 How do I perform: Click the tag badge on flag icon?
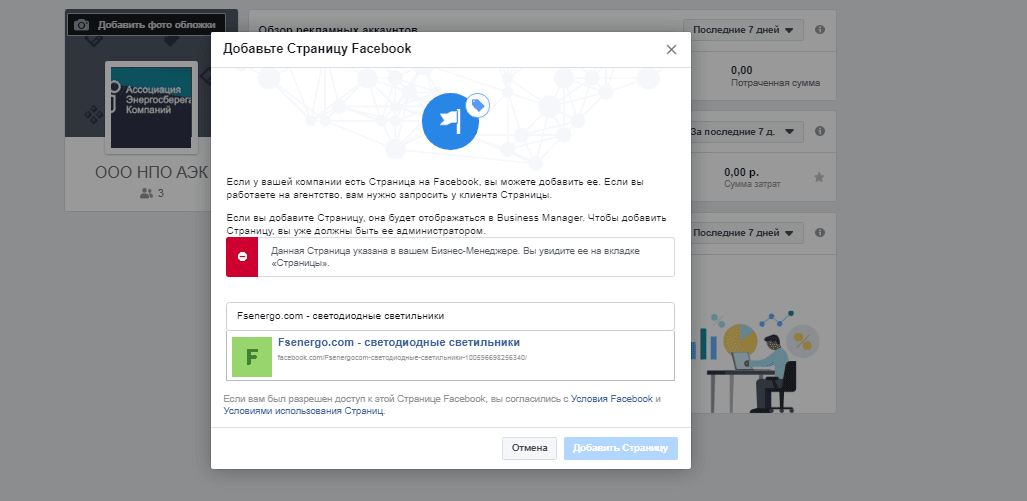[x=477, y=105]
